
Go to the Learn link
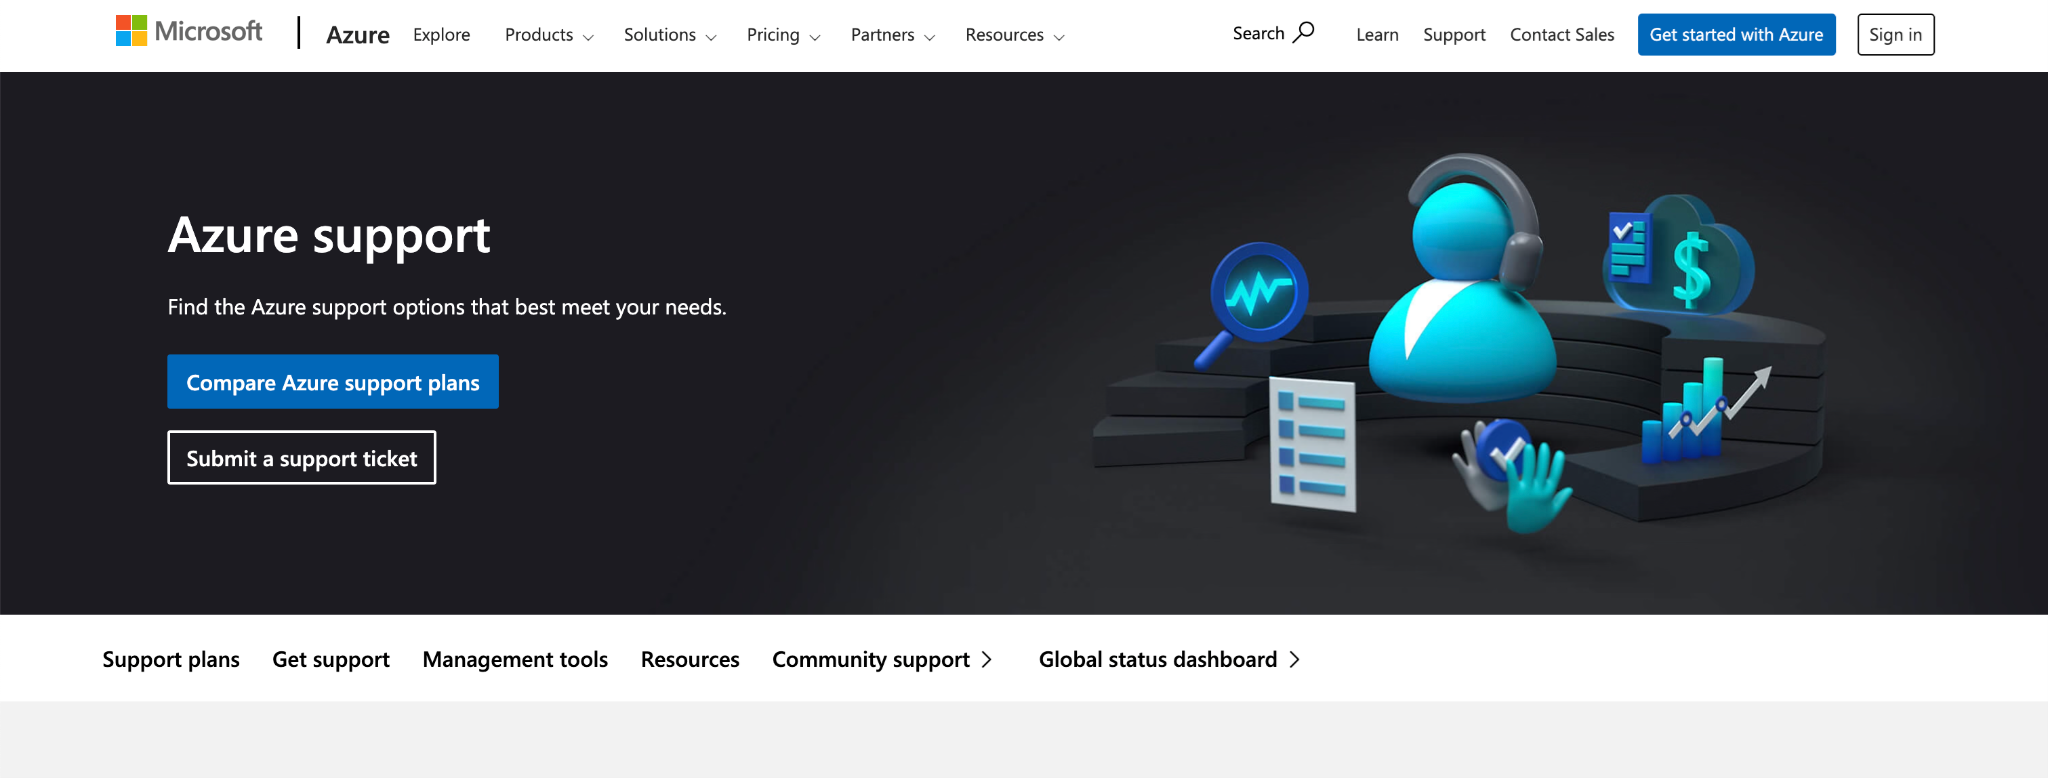click(x=1377, y=35)
